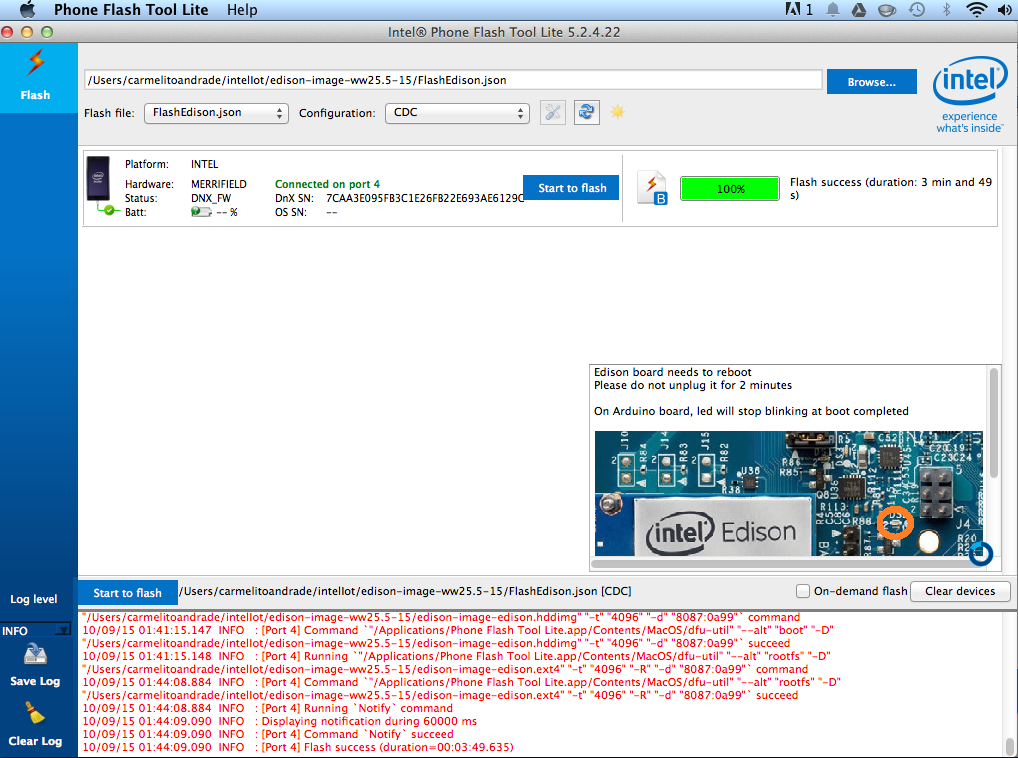
Task: Click the 100% progress bar
Action: (730, 189)
